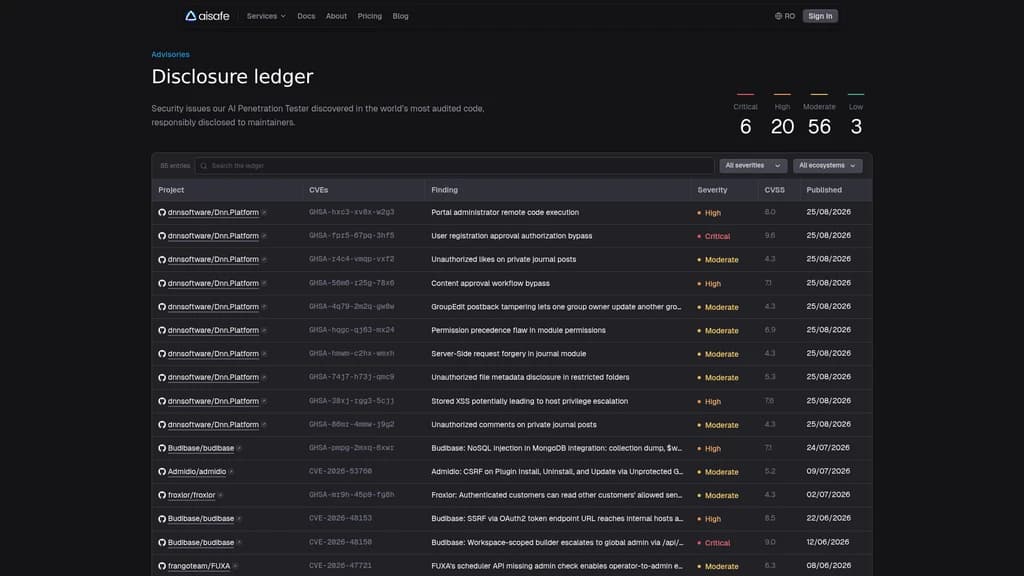Open the All ecosystems filter dropdown
The width and height of the screenshot is (1024, 576).
(x=827, y=166)
